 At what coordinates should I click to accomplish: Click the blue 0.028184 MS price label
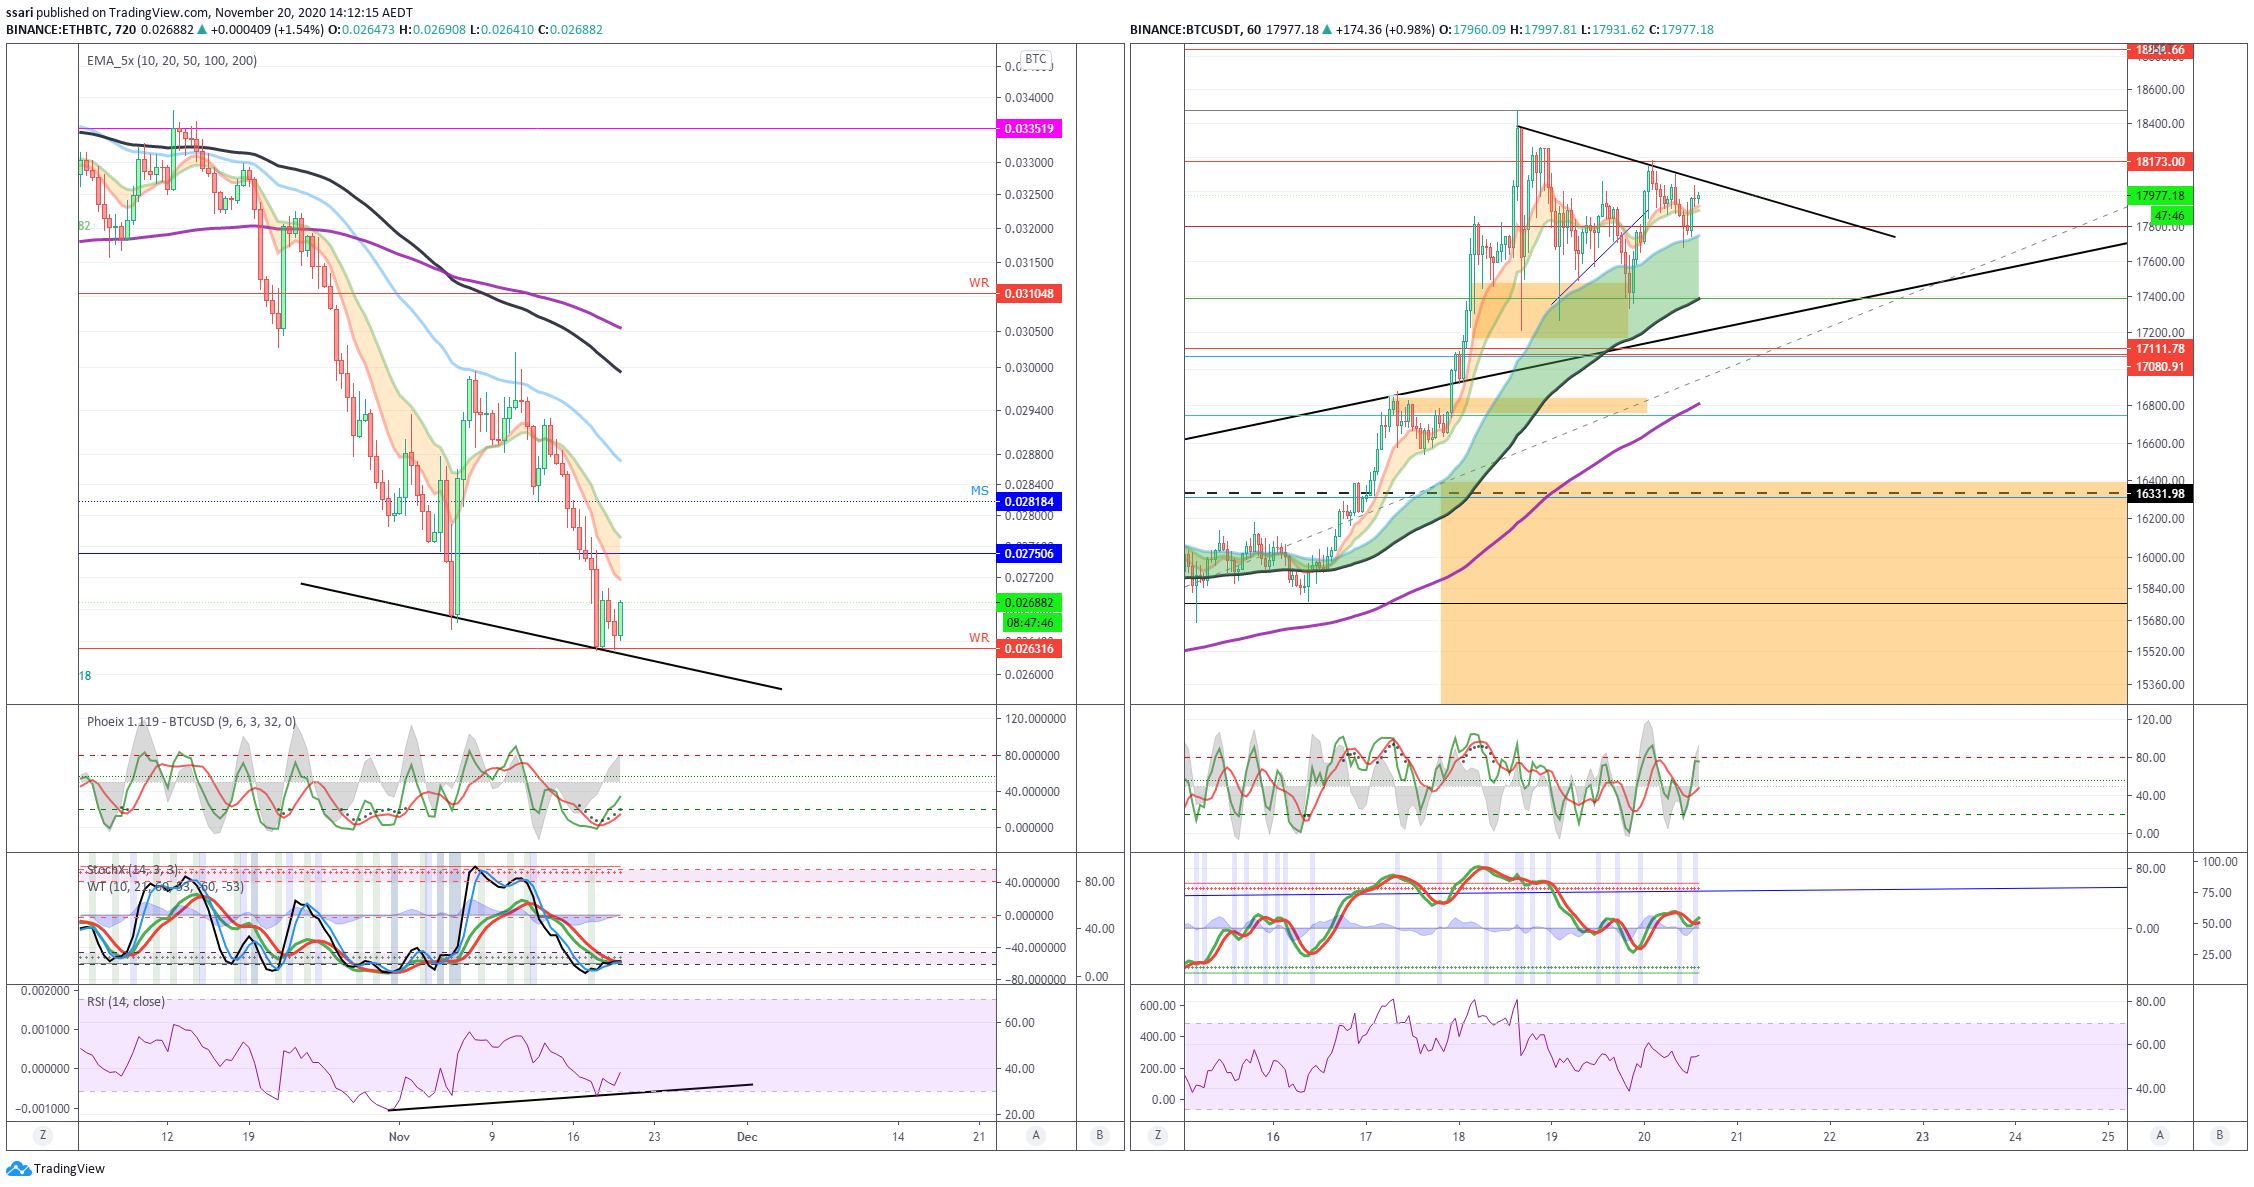tap(1029, 502)
